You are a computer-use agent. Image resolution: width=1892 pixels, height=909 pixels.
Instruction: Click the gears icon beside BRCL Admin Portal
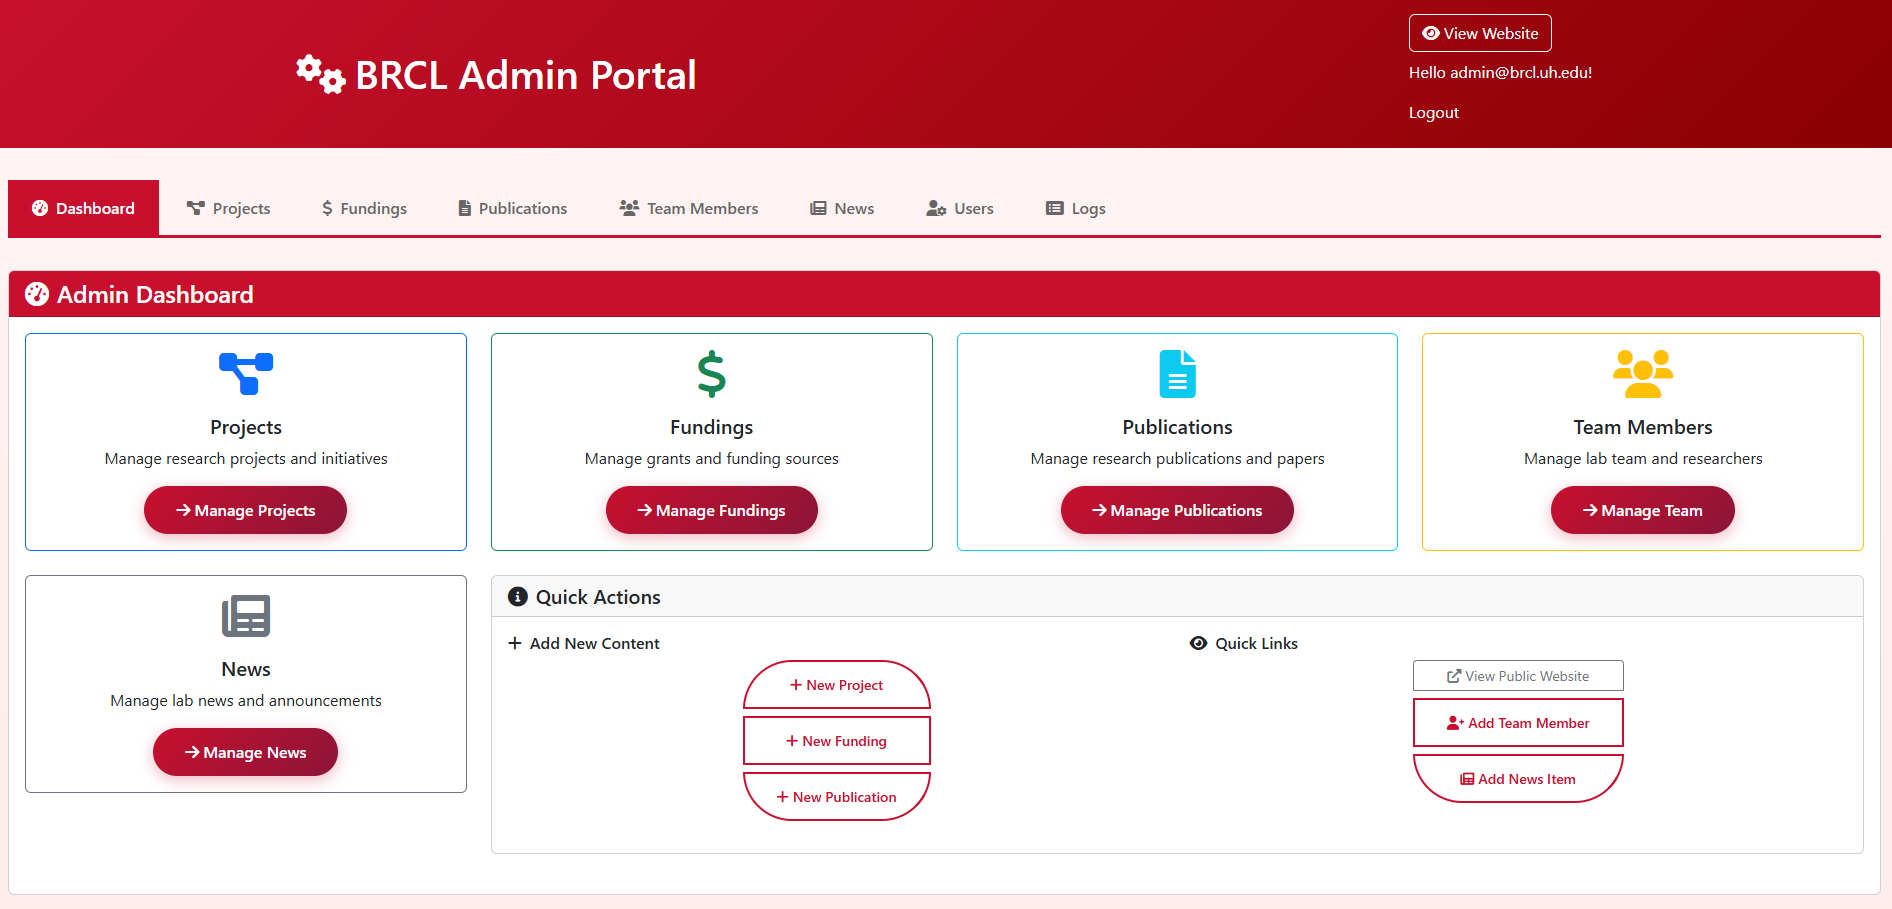point(321,75)
